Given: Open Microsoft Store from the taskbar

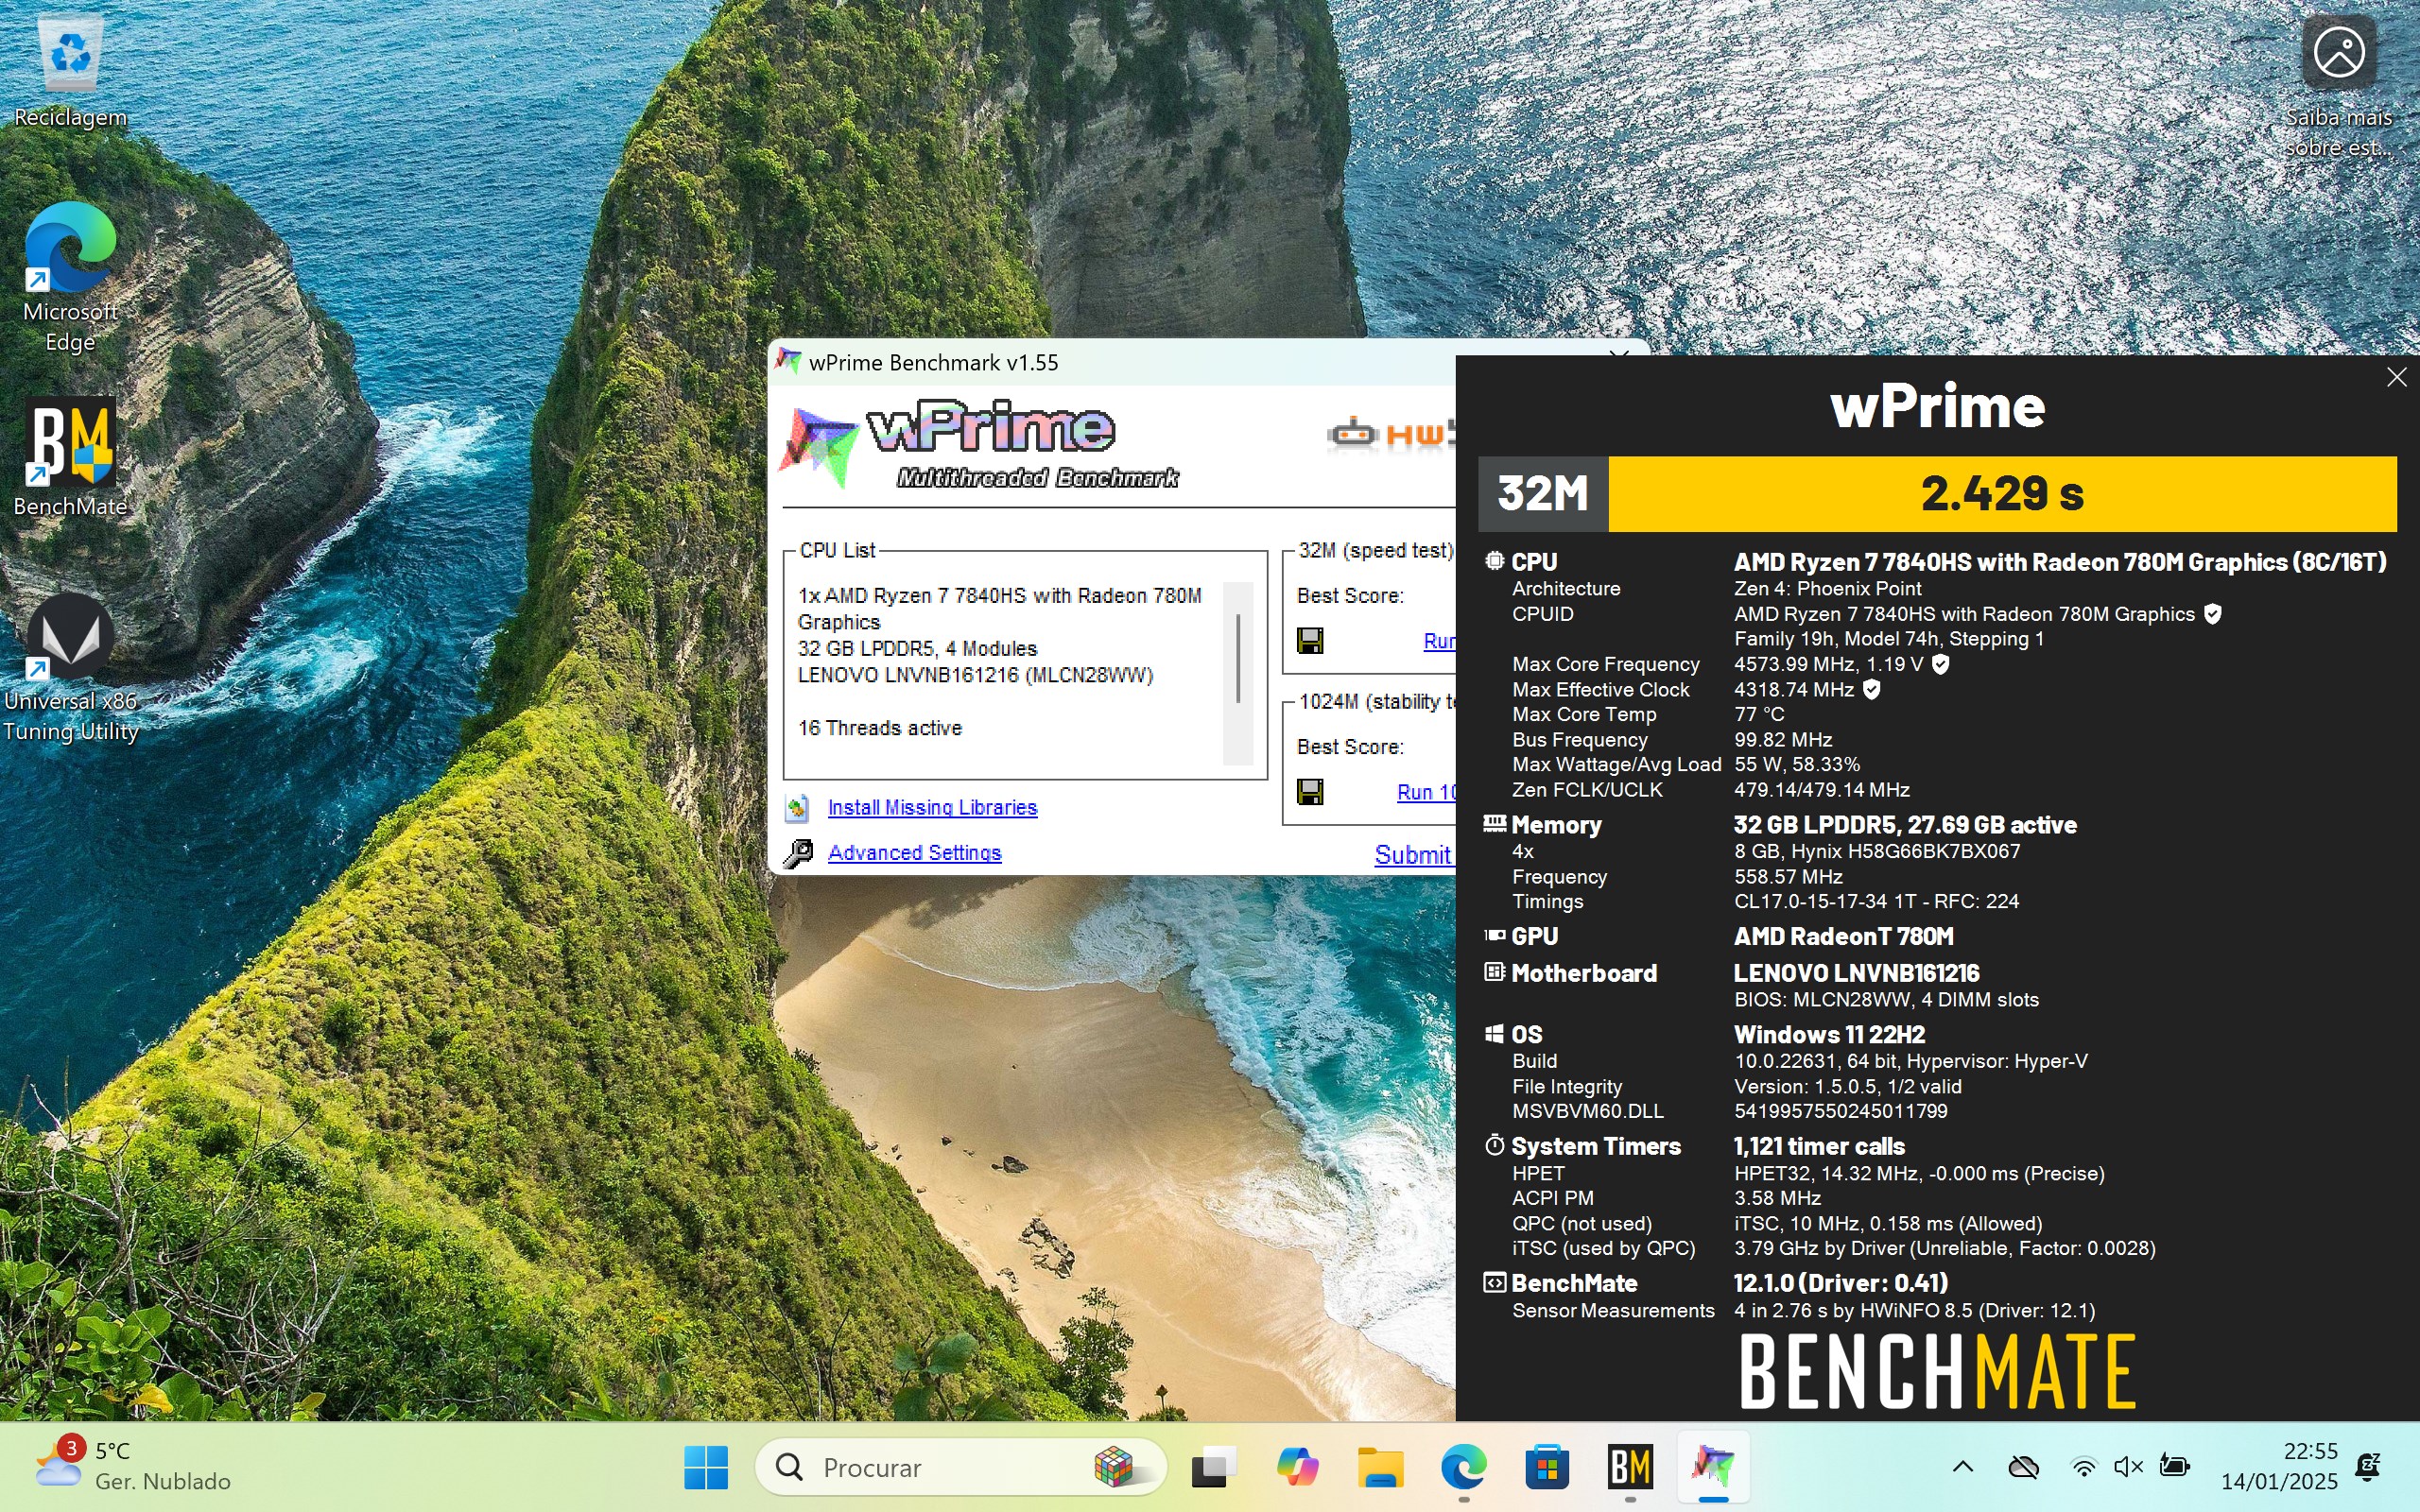Looking at the screenshot, I should click(x=1547, y=1467).
